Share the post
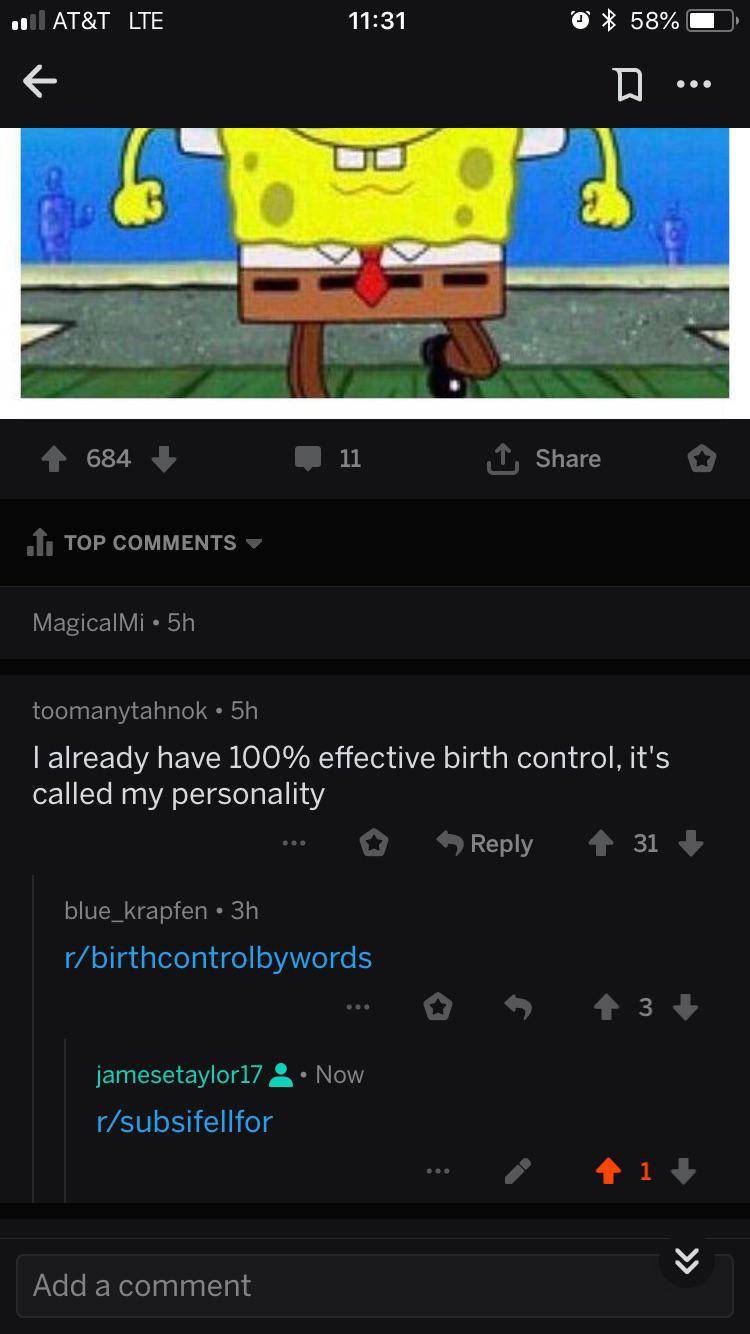The width and height of the screenshot is (750, 1334). pos(543,458)
